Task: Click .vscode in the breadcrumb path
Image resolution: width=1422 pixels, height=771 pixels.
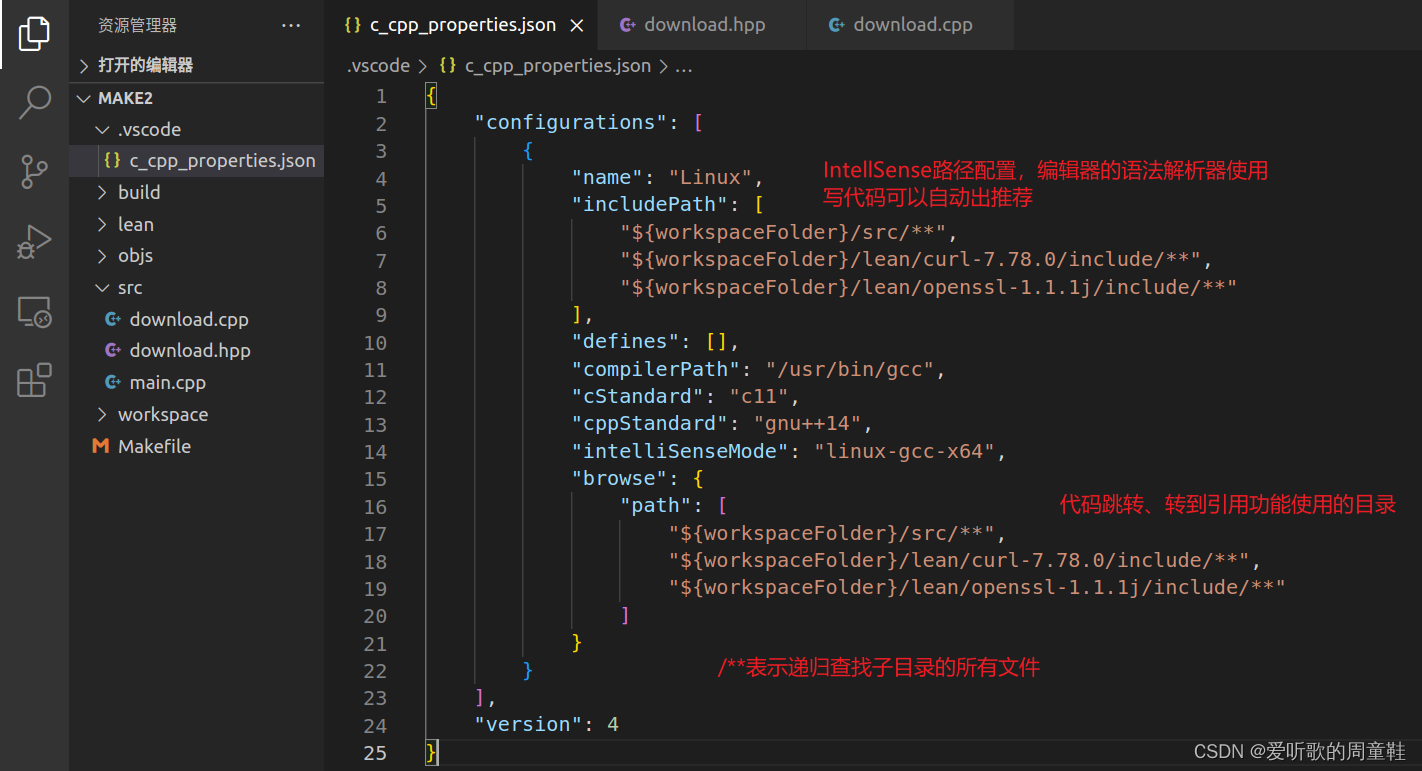Action: tap(378, 66)
